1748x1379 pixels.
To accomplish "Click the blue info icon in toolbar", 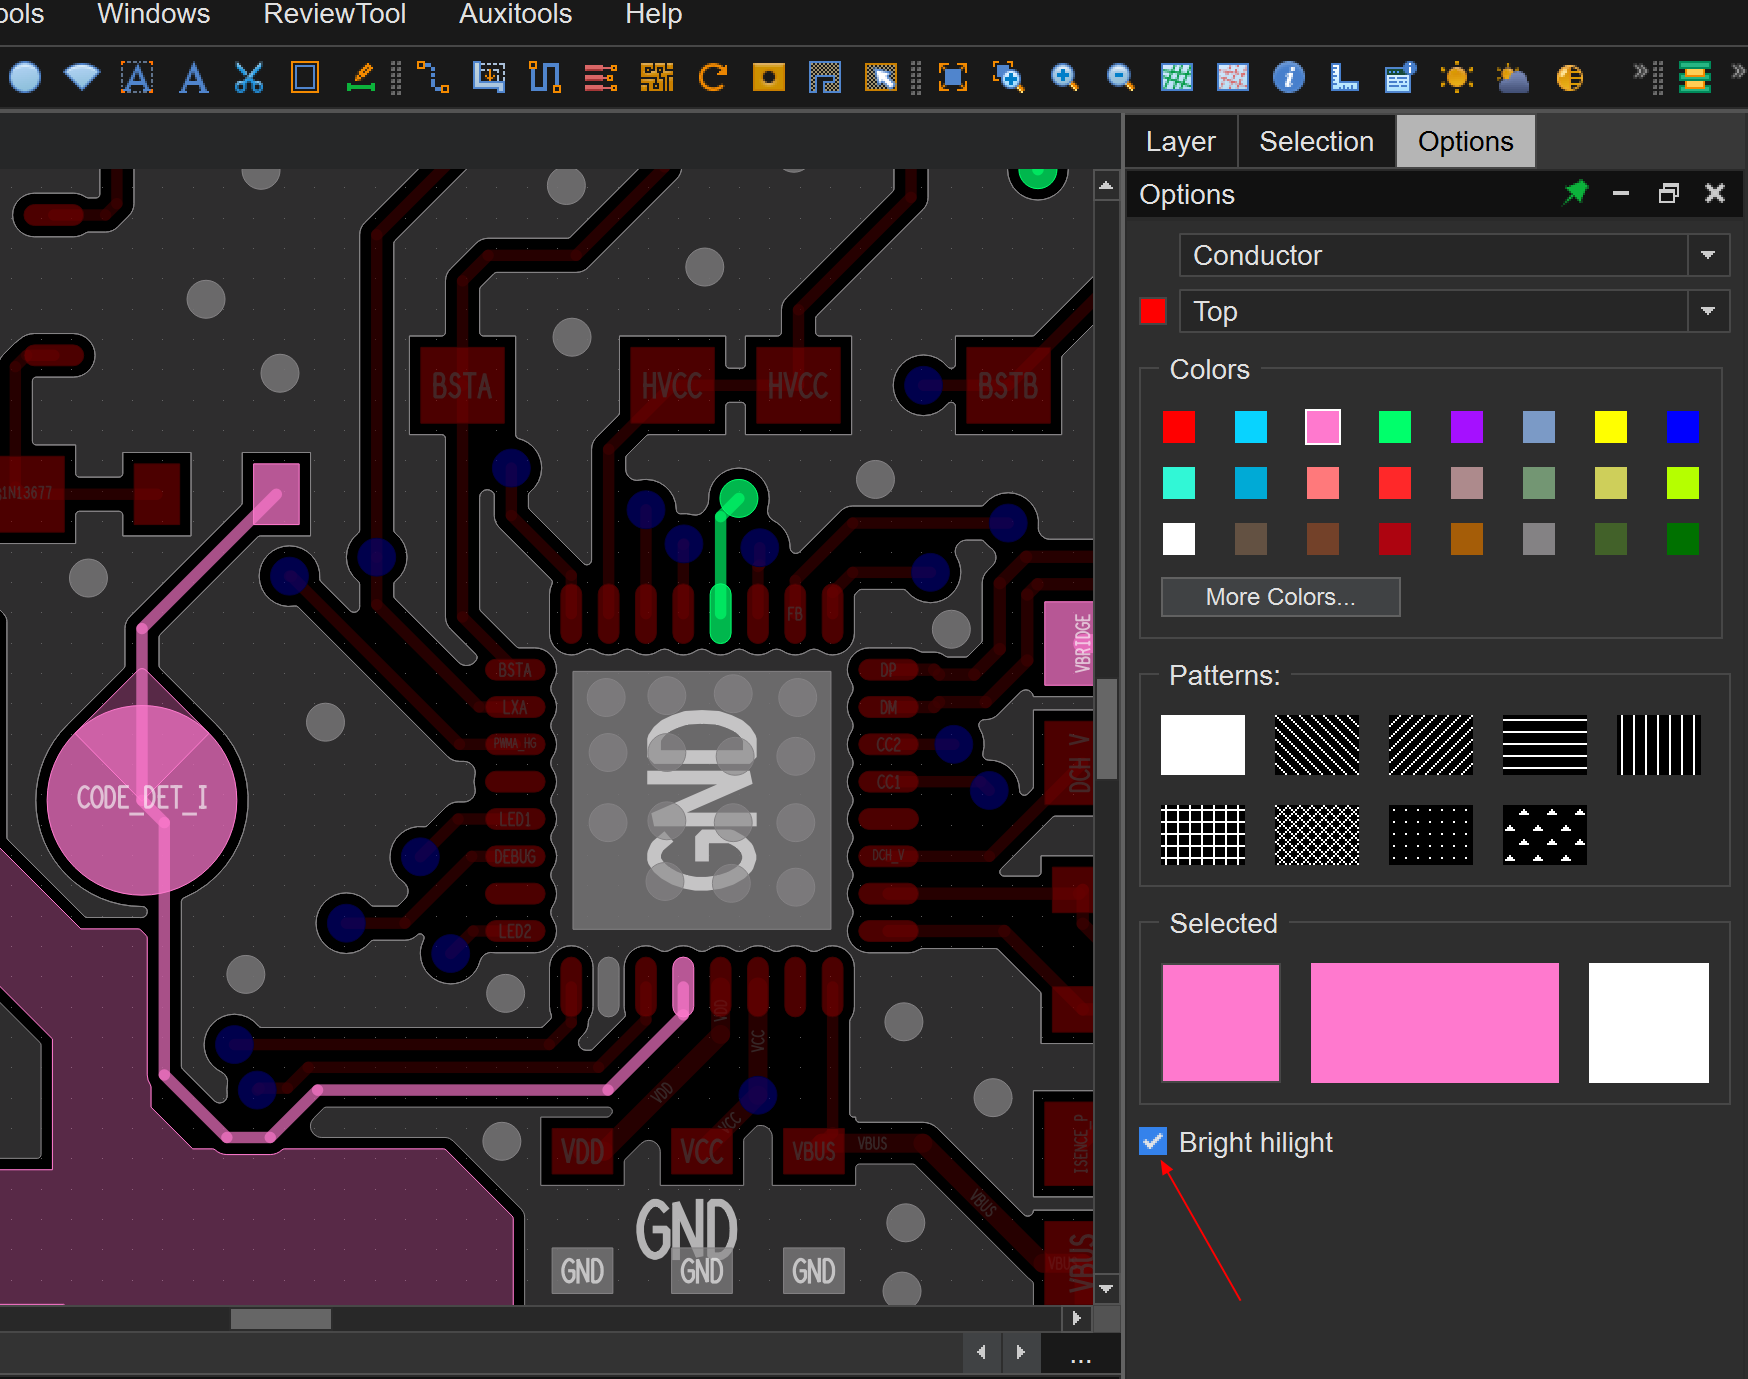I will (x=1288, y=77).
